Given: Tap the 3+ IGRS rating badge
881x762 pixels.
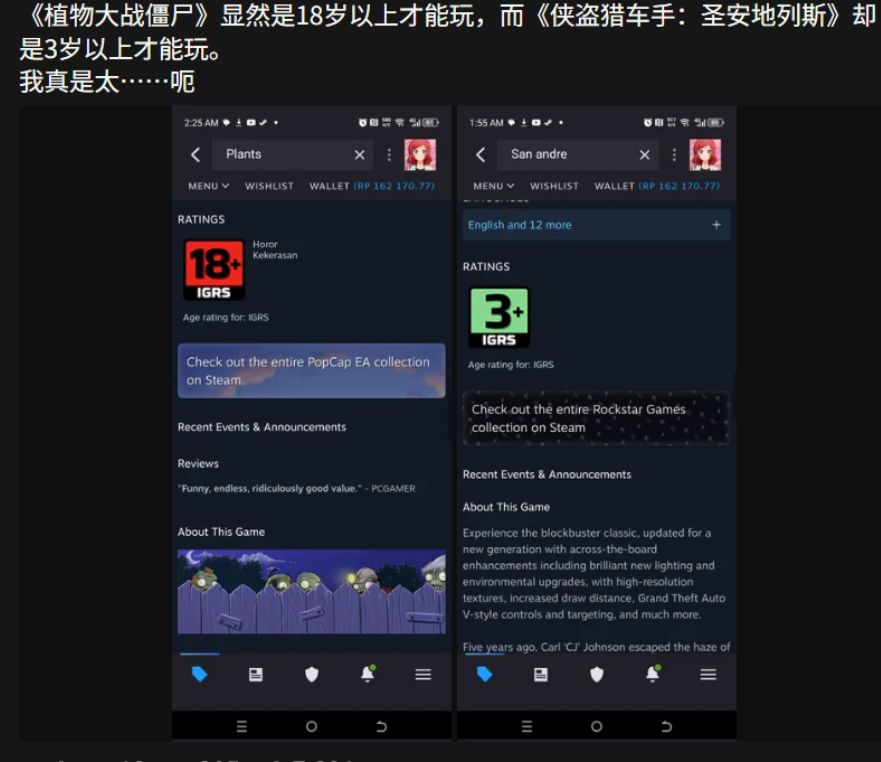Looking at the screenshot, I should [x=499, y=318].
